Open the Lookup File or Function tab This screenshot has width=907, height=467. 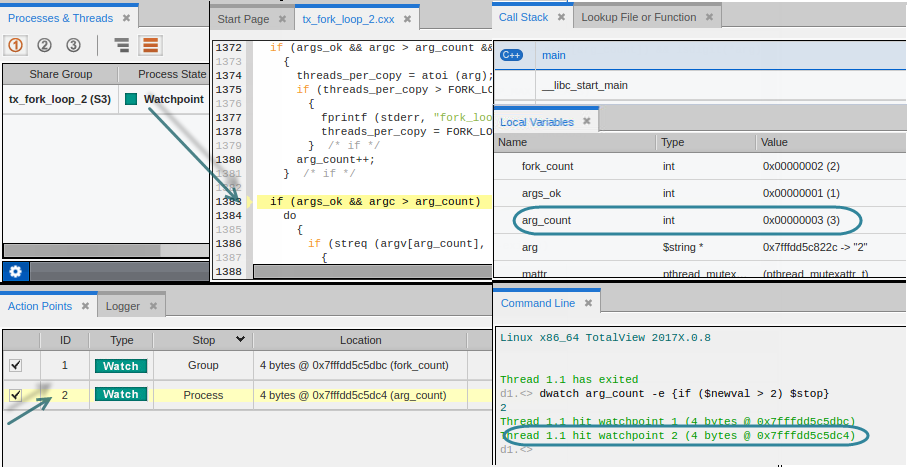(x=638, y=17)
